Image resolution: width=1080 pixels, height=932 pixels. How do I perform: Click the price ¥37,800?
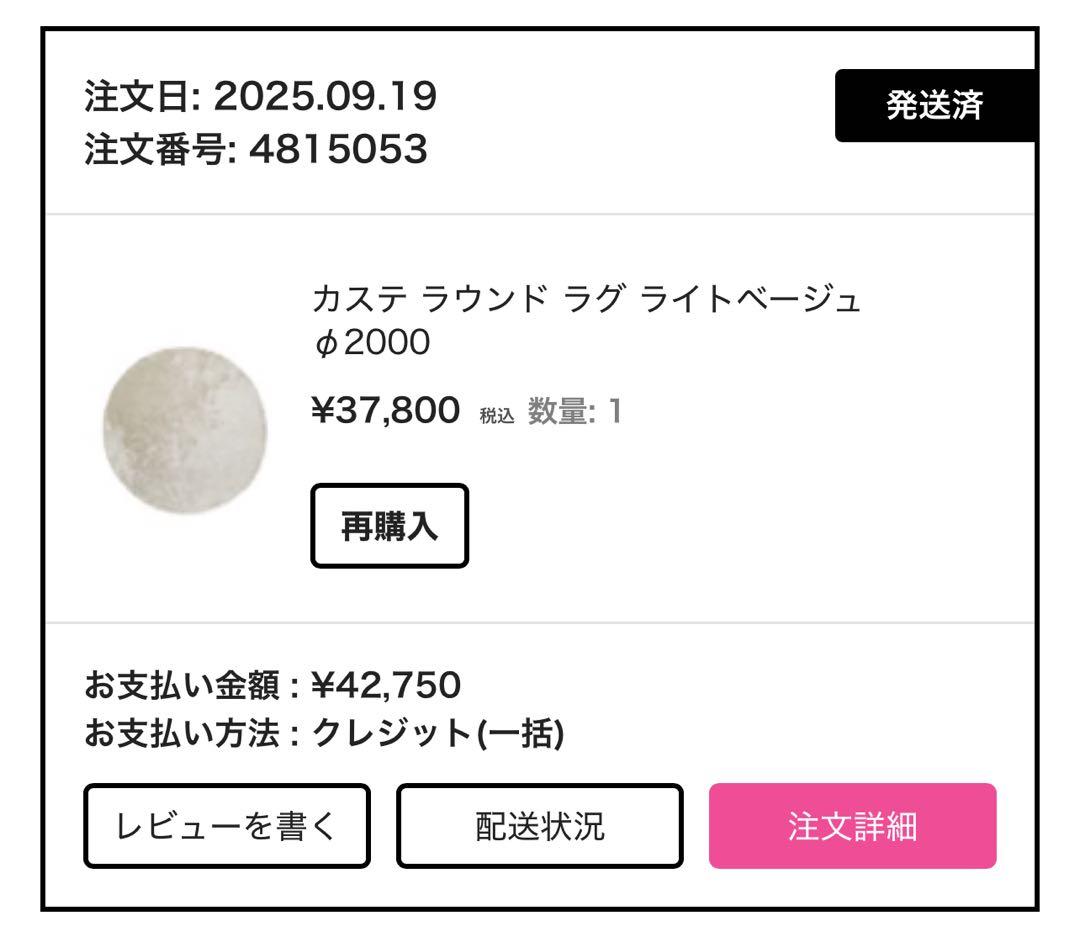(387, 410)
